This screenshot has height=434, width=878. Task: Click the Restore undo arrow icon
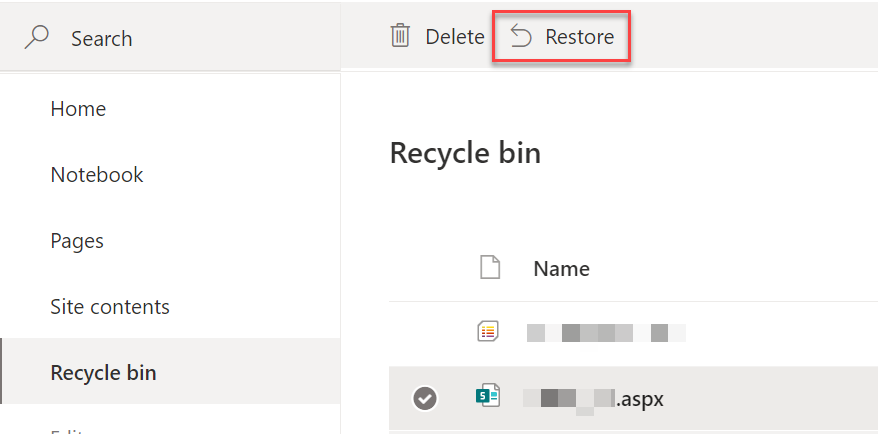coord(521,37)
